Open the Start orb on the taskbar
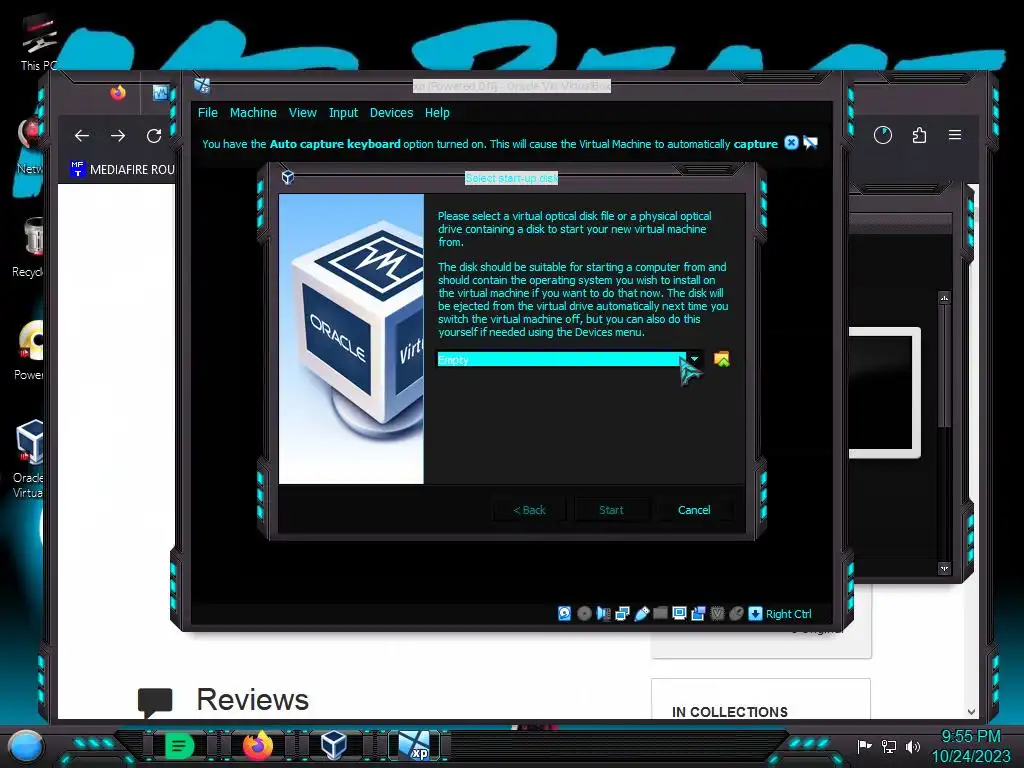 (x=25, y=746)
